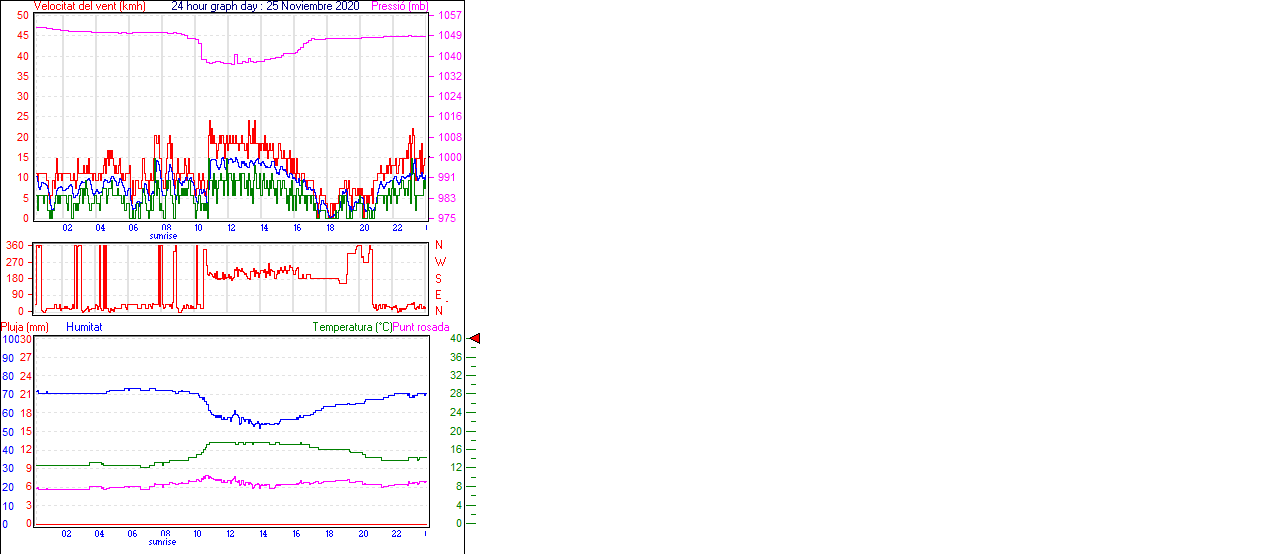Click the 360 value on direction axis
Viewport: 1280px width, 554px height.
click(x=15, y=245)
